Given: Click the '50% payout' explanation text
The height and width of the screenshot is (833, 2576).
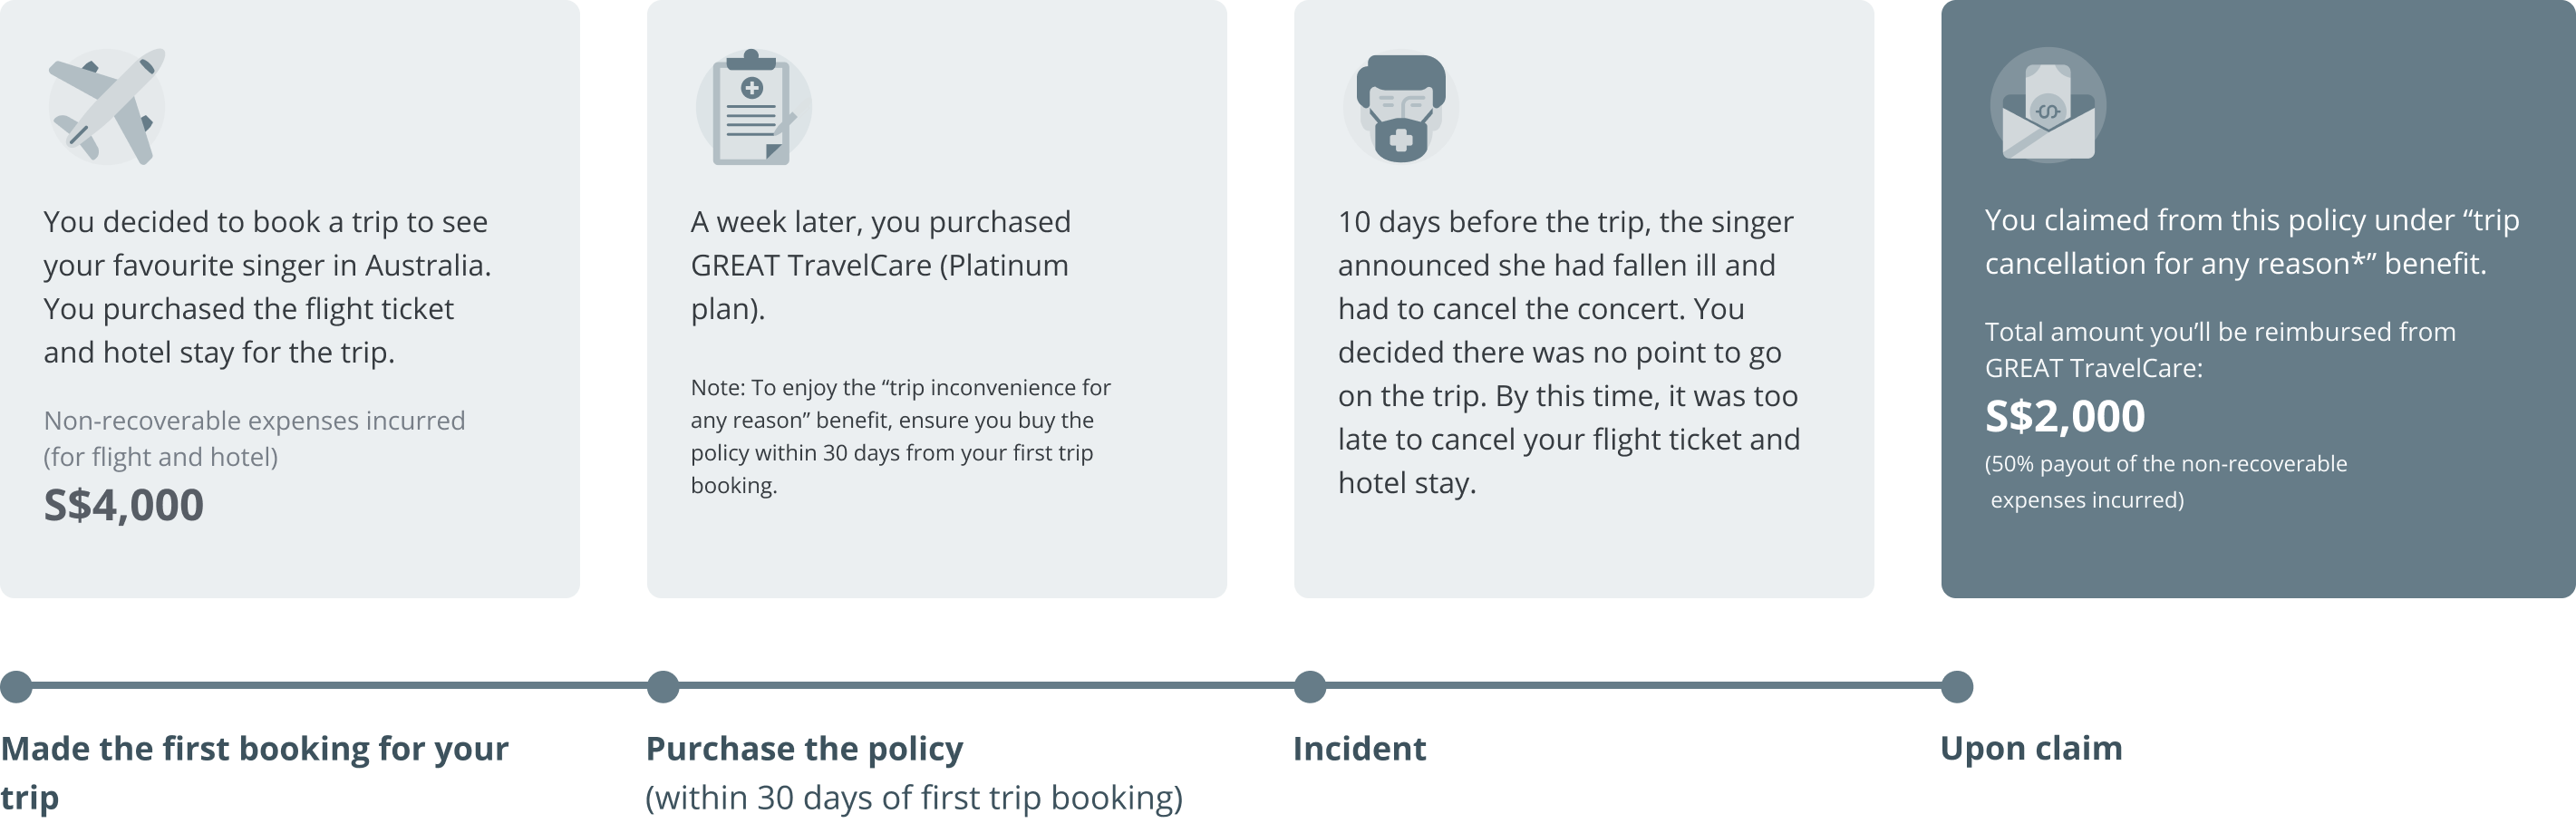Looking at the screenshot, I should point(2166,482).
